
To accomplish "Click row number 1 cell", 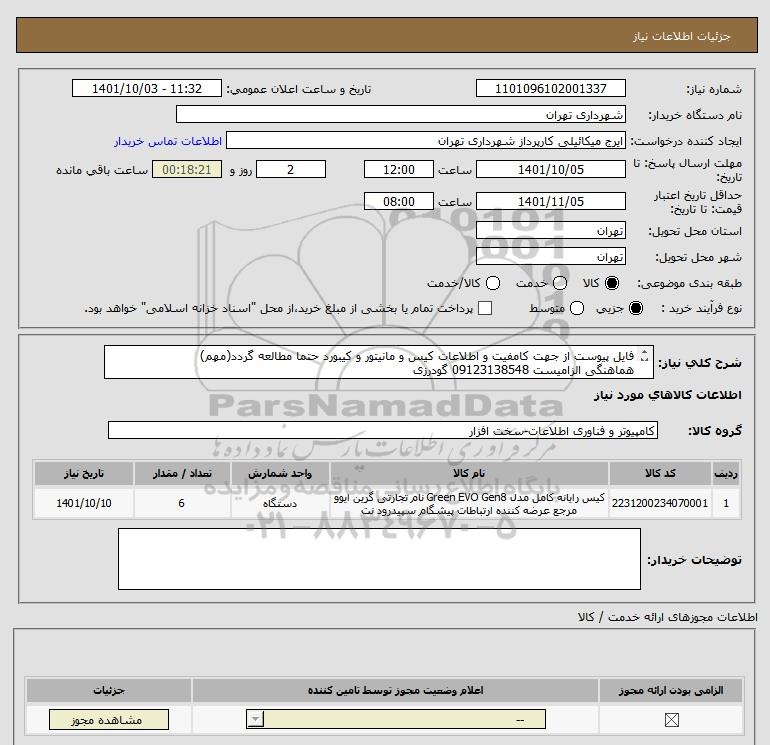I will pyautogui.click(x=726, y=503).
